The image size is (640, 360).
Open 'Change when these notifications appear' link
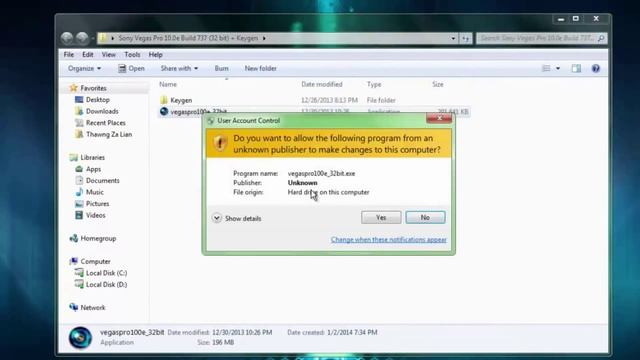tap(389, 240)
